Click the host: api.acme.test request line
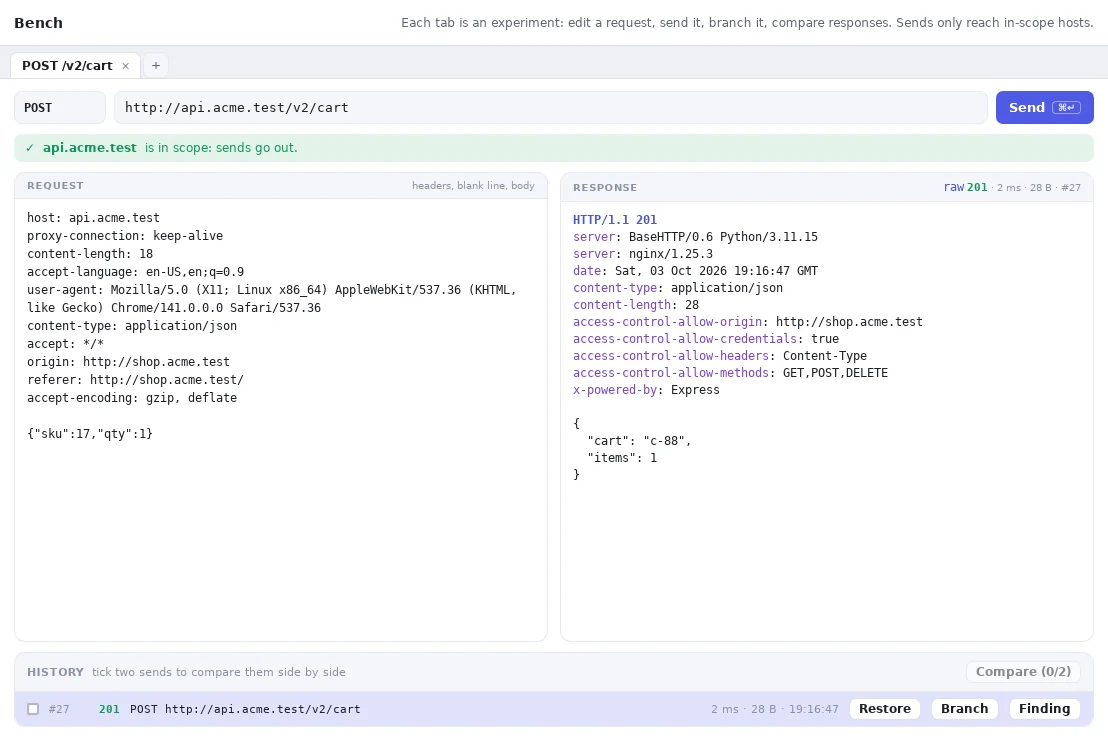This screenshot has height=747, width=1108. pyautogui.click(x=93, y=218)
